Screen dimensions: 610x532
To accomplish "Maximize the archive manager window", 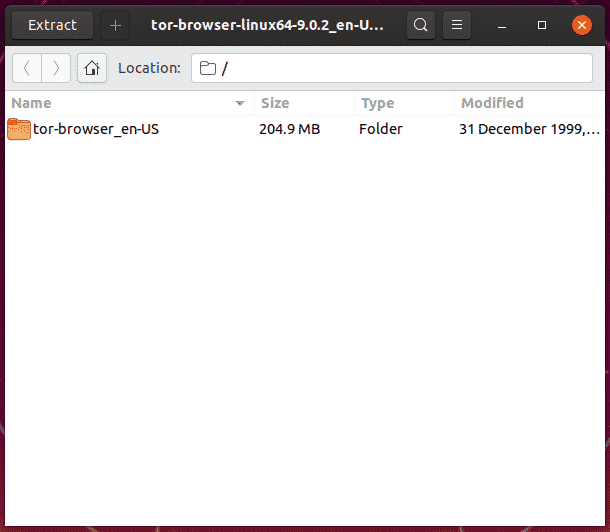I will [x=542, y=25].
